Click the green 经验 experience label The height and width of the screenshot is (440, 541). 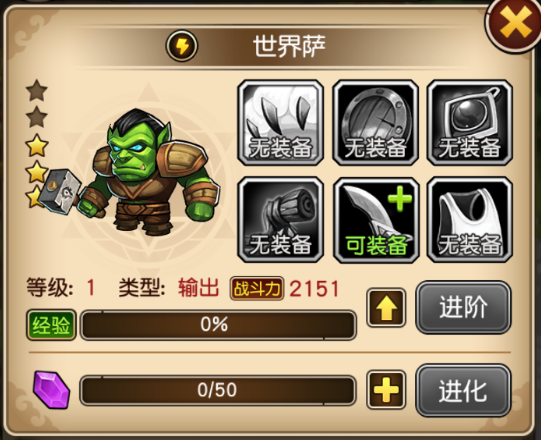tap(51, 325)
